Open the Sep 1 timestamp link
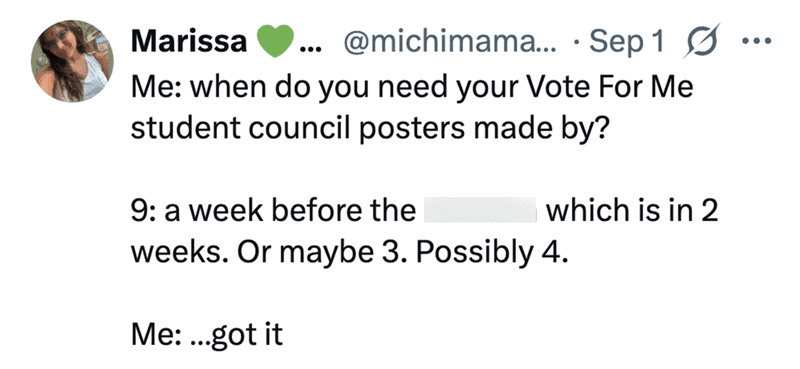 627,41
